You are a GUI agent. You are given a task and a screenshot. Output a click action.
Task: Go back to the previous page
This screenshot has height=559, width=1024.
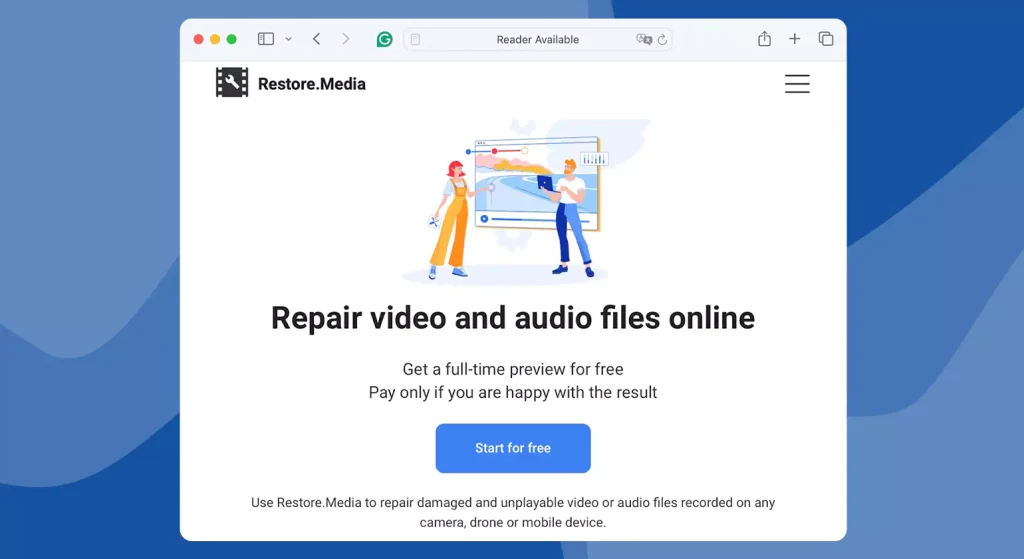pos(317,39)
